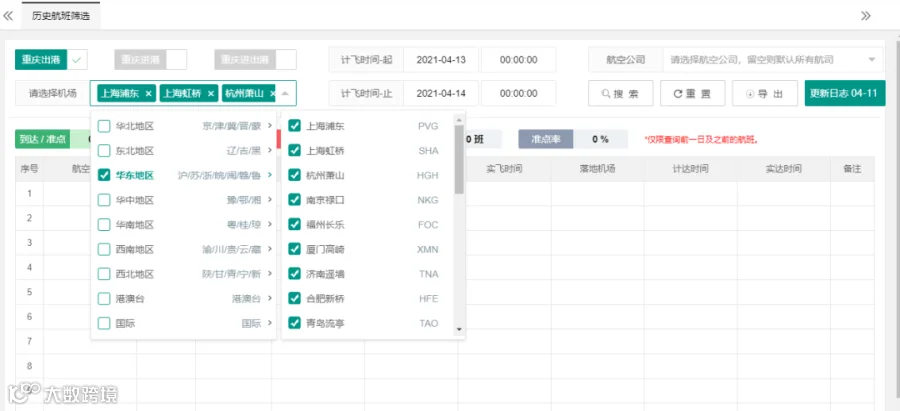Image resolution: width=900 pixels, height=411 pixels.
Task: Click the 重置 reset button
Action: click(693, 94)
